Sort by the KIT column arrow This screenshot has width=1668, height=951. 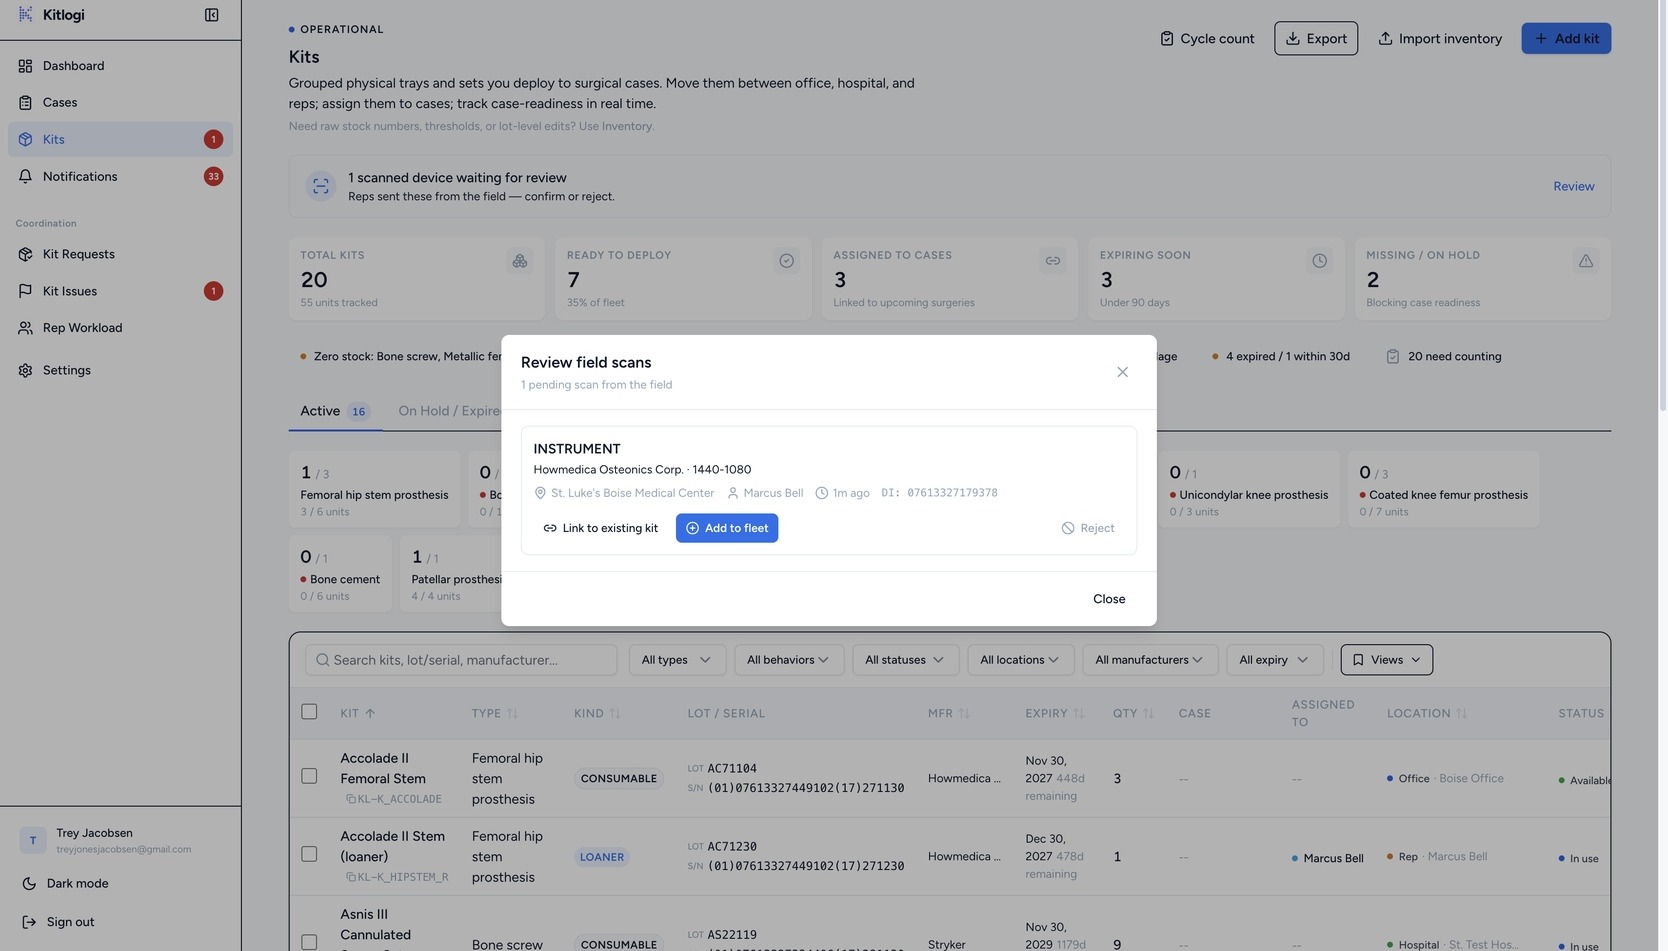pos(370,714)
